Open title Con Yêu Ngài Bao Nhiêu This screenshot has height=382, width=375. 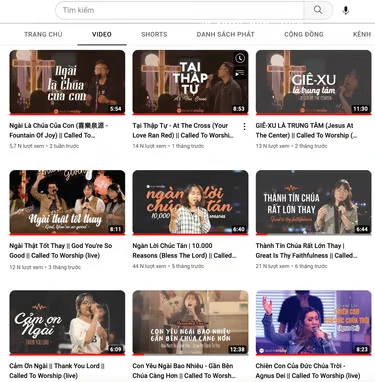(184, 371)
